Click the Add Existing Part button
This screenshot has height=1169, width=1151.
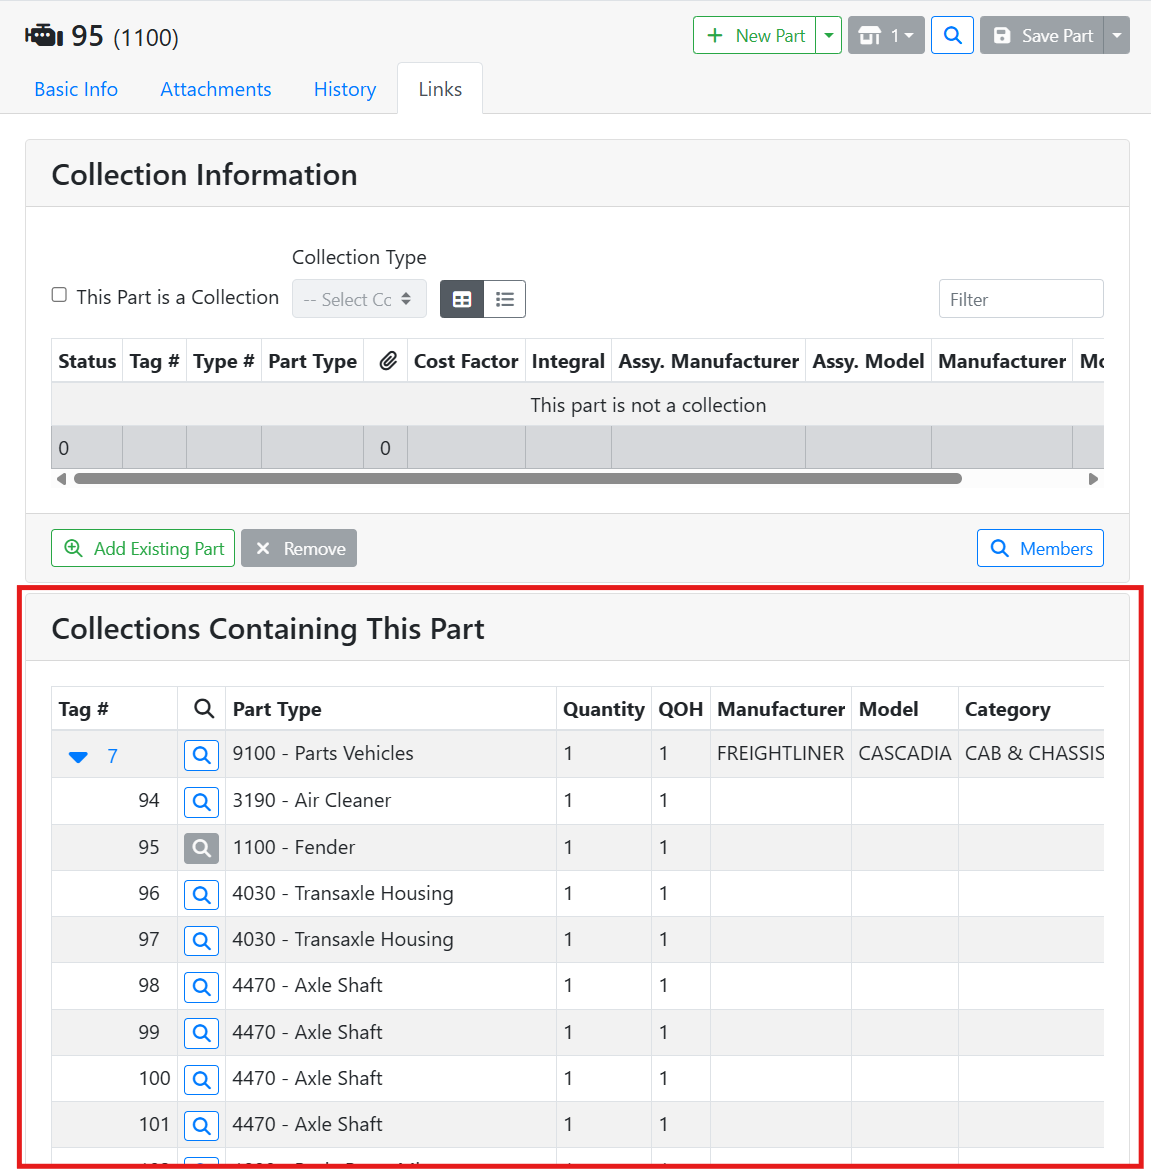coord(143,548)
